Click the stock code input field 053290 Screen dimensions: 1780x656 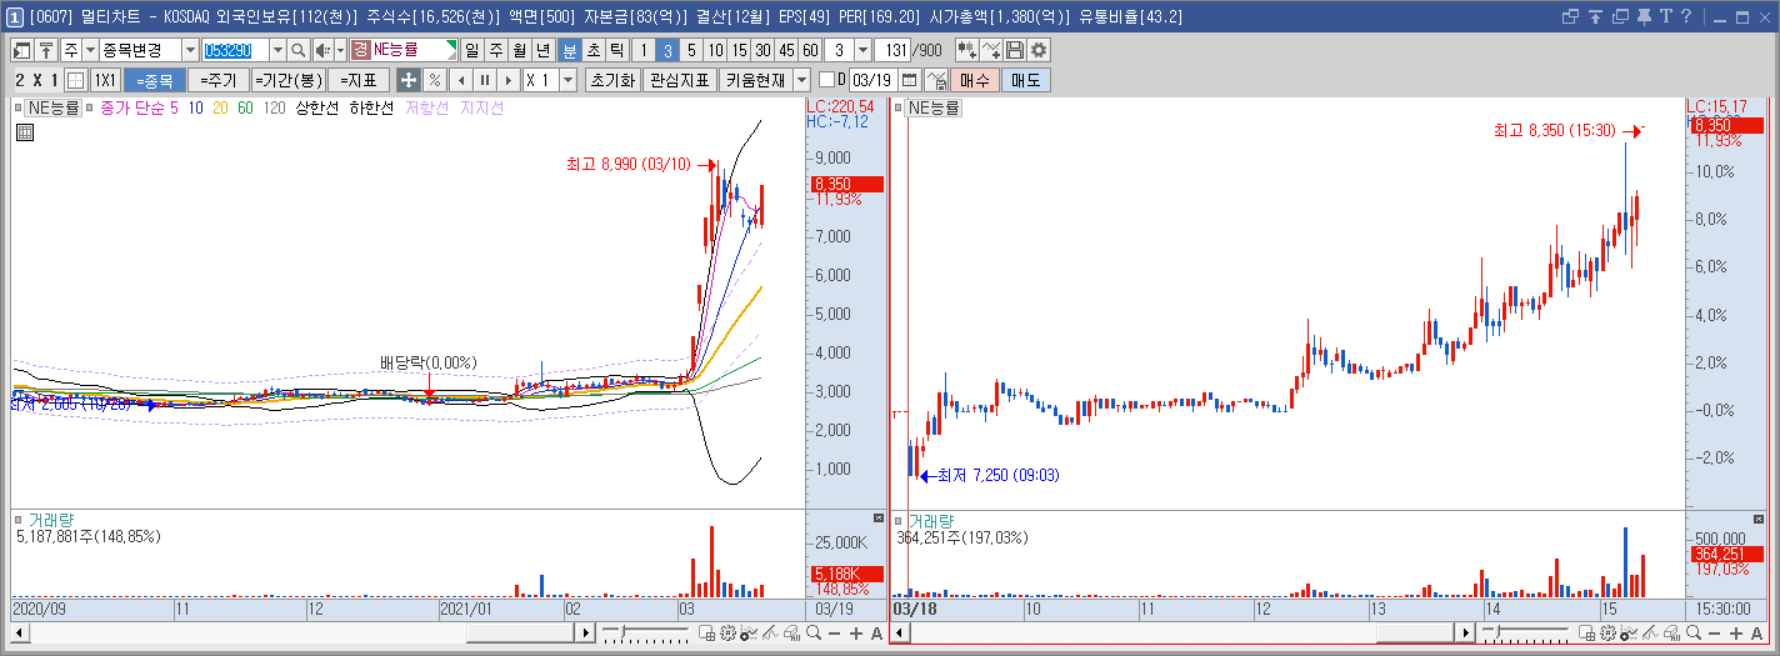point(235,50)
